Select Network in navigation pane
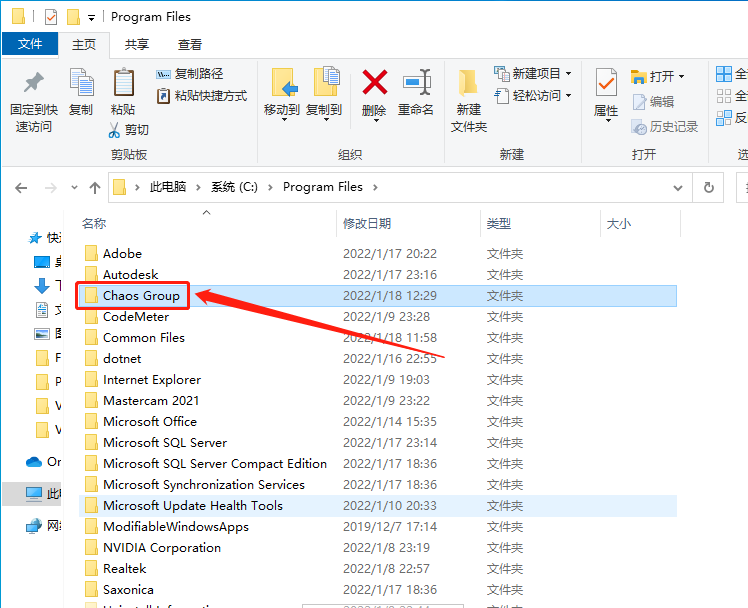 44,526
